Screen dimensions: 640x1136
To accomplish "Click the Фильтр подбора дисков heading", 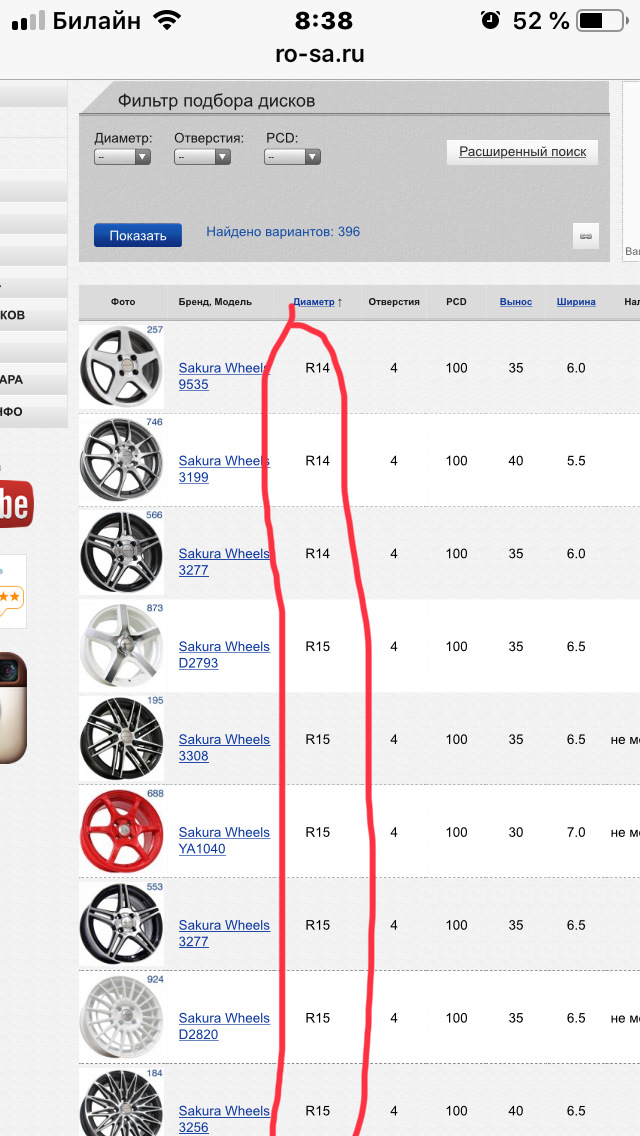I will click(217, 101).
